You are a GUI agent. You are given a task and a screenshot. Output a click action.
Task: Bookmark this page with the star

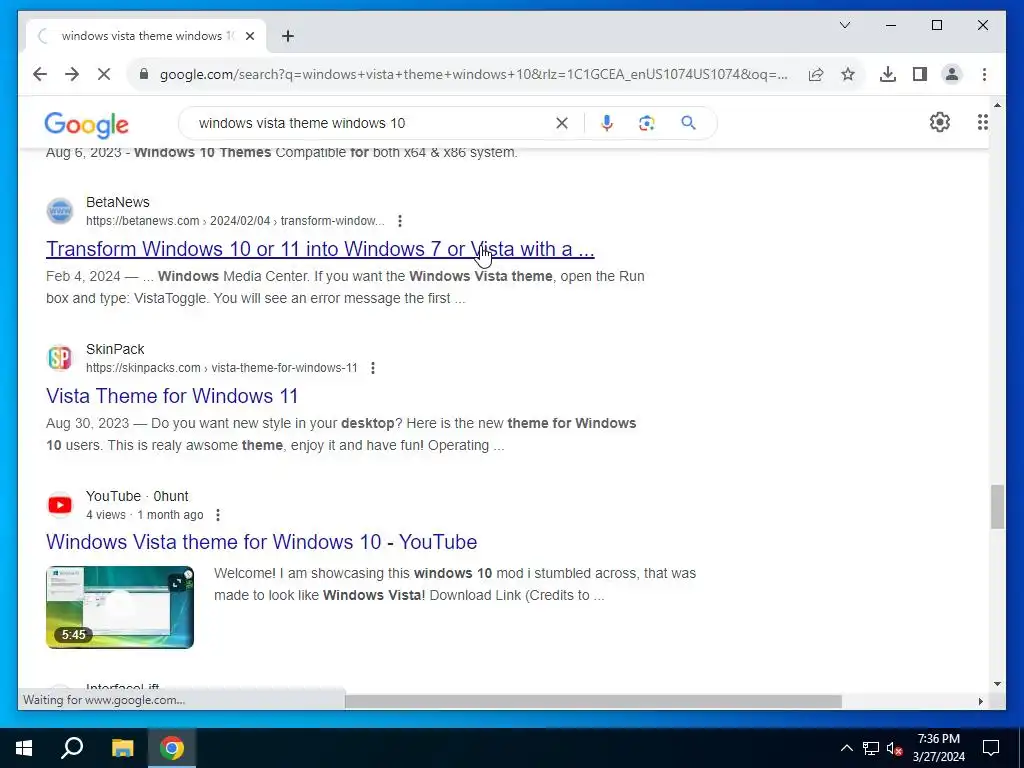pos(848,74)
